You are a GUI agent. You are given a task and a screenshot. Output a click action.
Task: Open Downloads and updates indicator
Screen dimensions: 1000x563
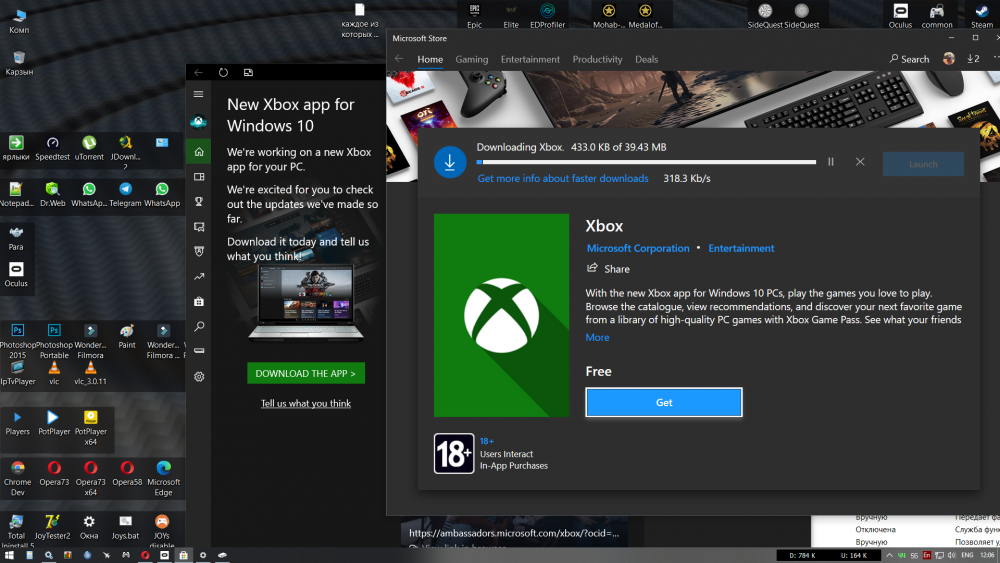[973, 59]
